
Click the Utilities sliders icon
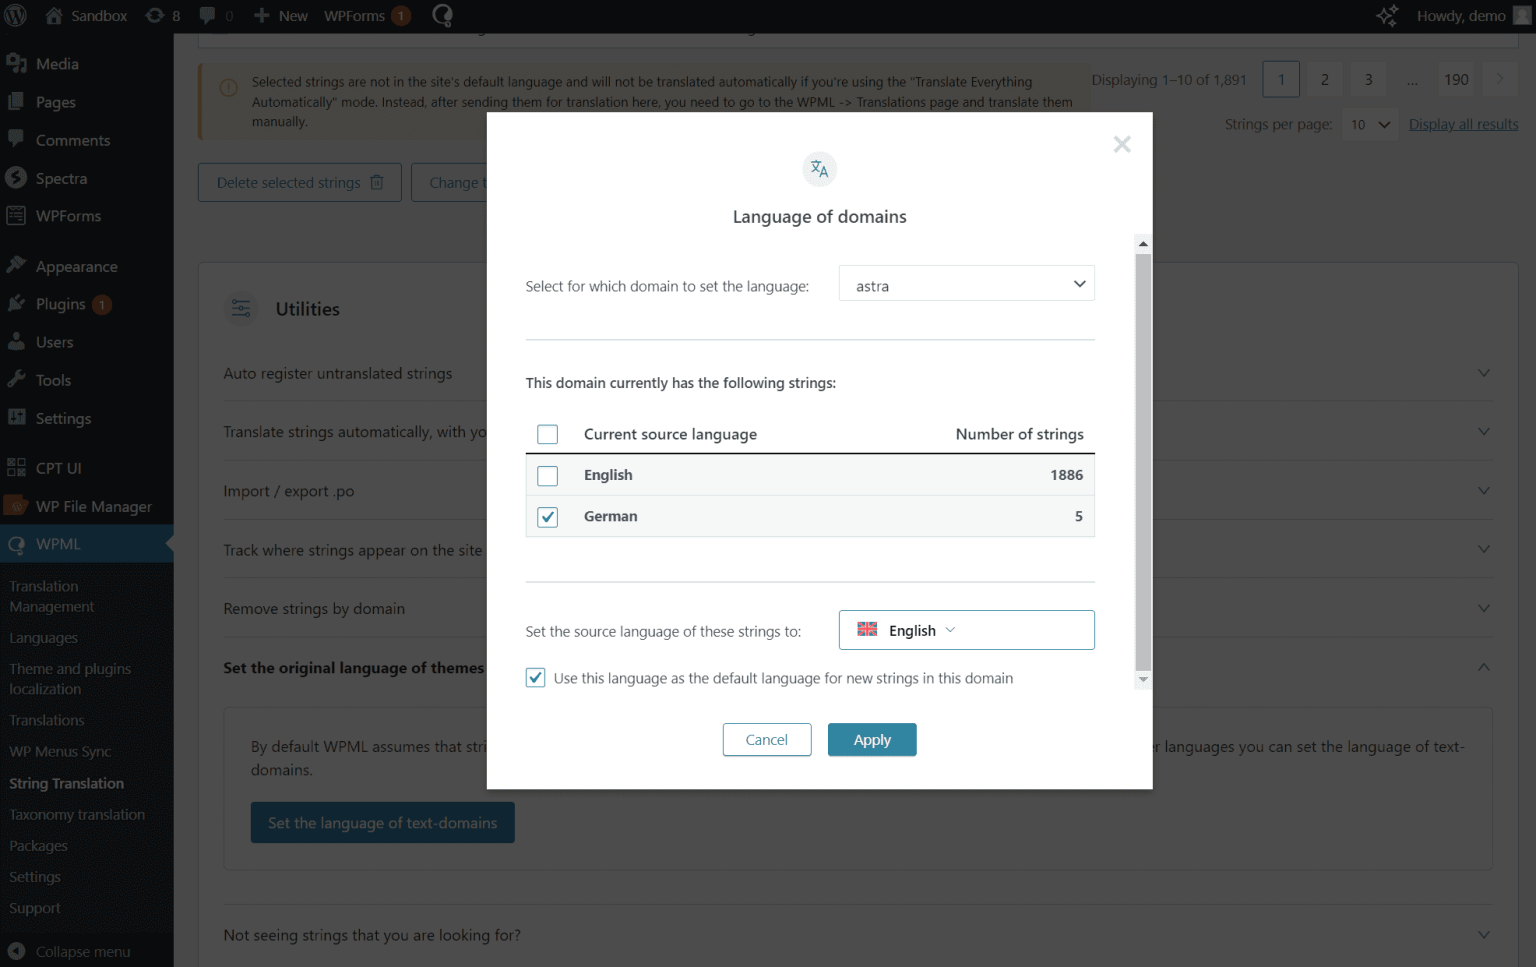240,308
